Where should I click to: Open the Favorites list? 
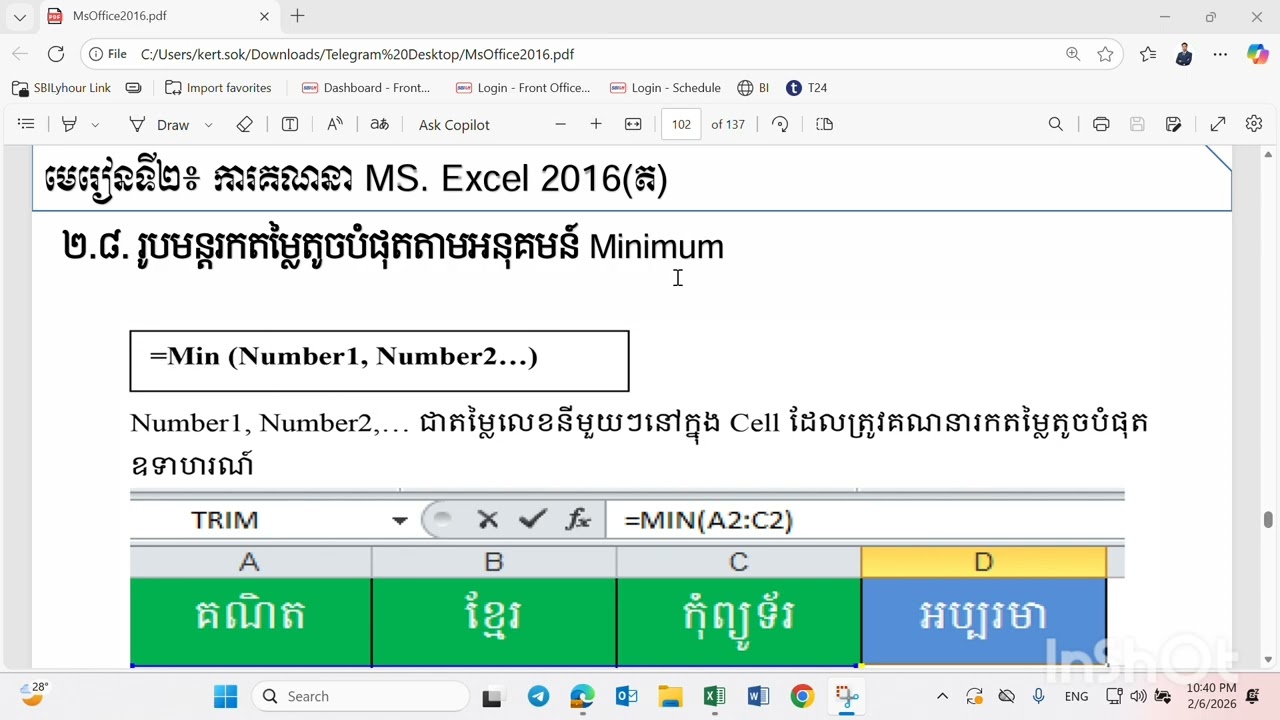1148,54
